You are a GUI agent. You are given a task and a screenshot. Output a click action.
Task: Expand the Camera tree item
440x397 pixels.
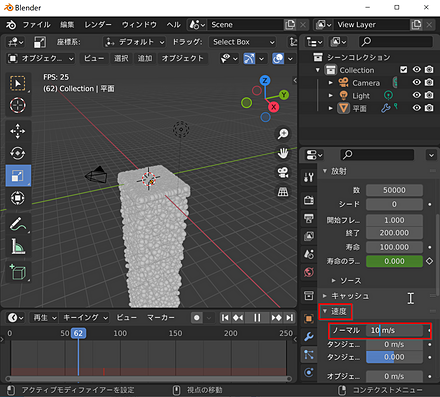pos(331,83)
